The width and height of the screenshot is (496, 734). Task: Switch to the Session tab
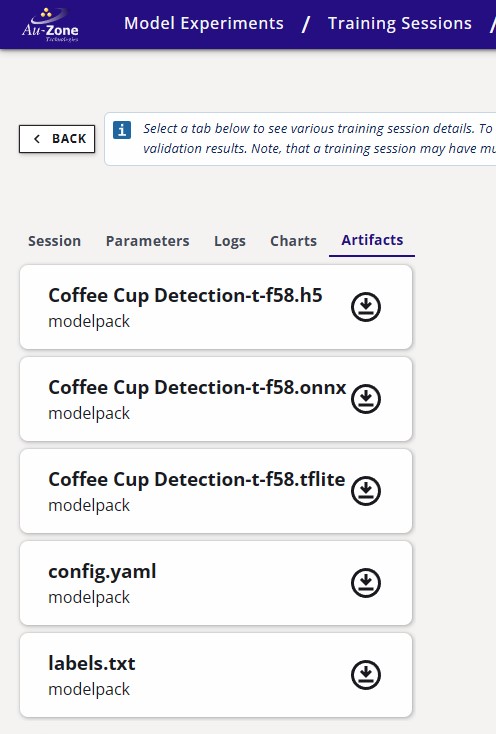click(54, 241)
